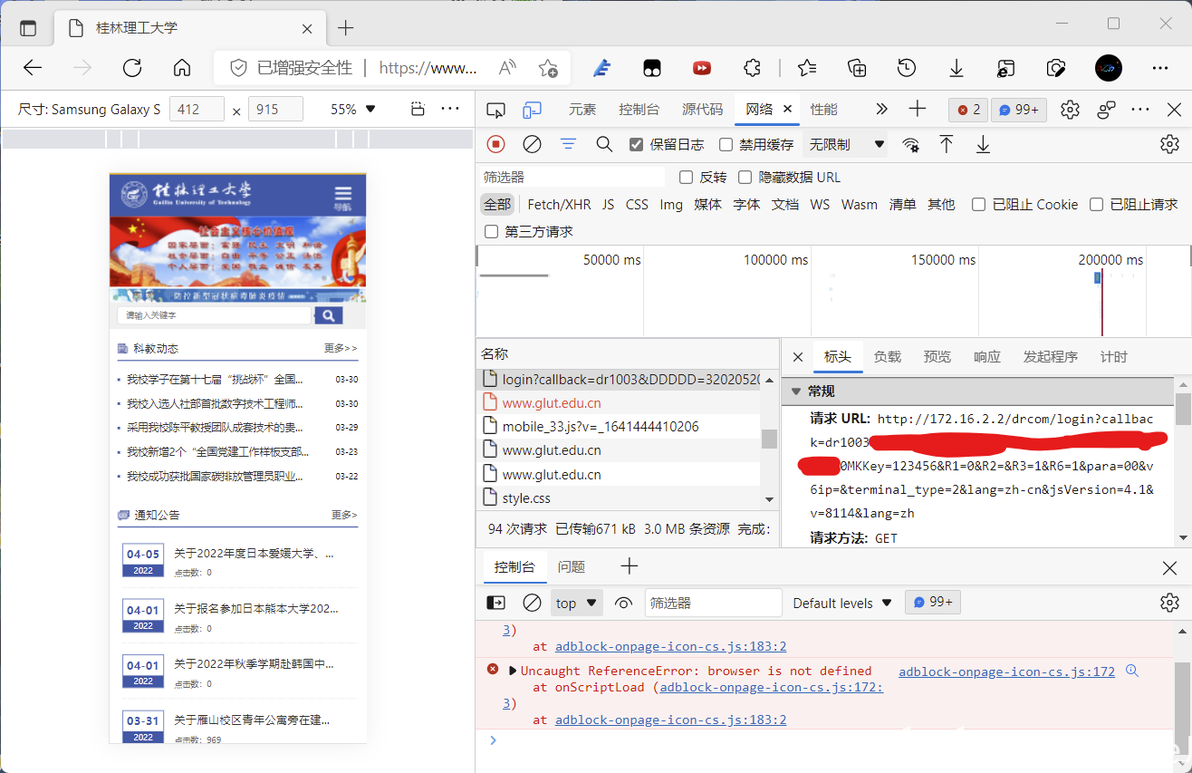Viewport: 1192px width, 773px height.
Task: Open Default levels dropdown
Action: pyautogui.click(x=842, y=603)
